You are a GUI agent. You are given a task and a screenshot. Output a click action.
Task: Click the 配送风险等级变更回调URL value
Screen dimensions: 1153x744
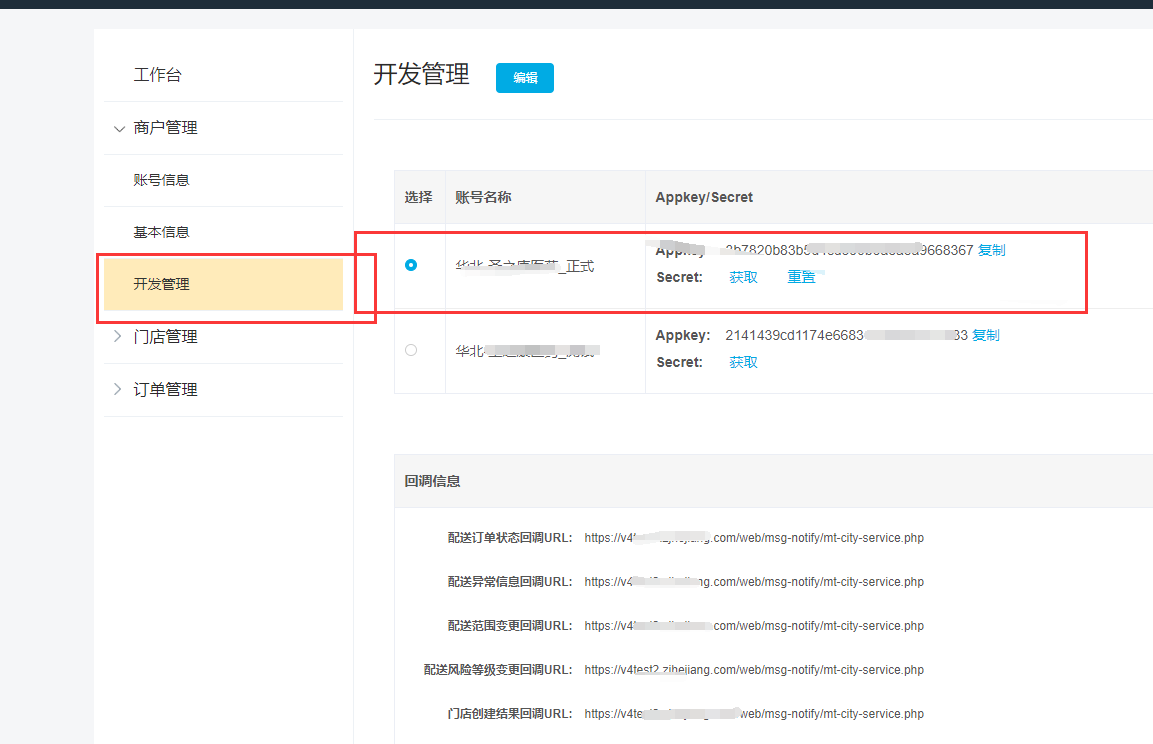point(753,670)
